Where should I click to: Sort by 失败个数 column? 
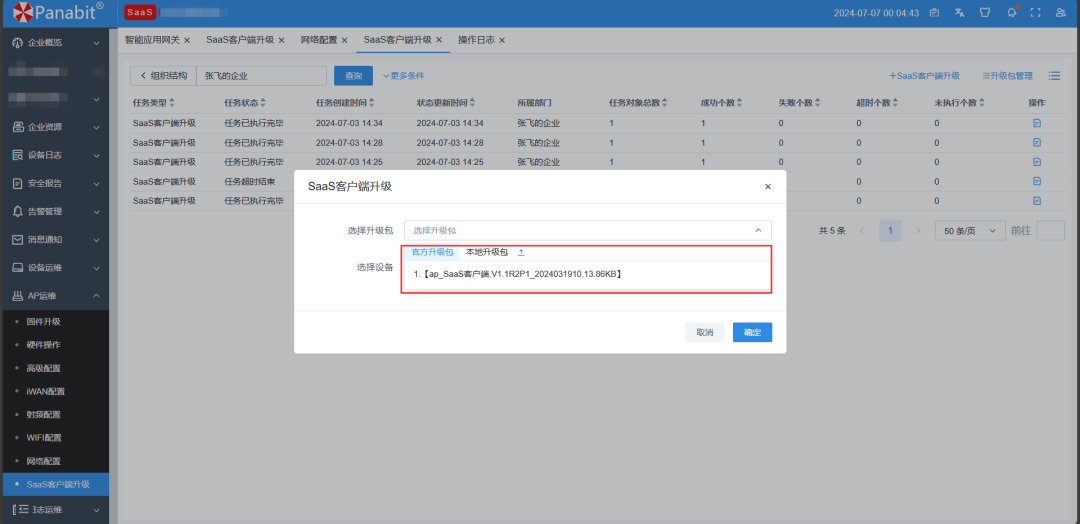click(x=817, y=103)
